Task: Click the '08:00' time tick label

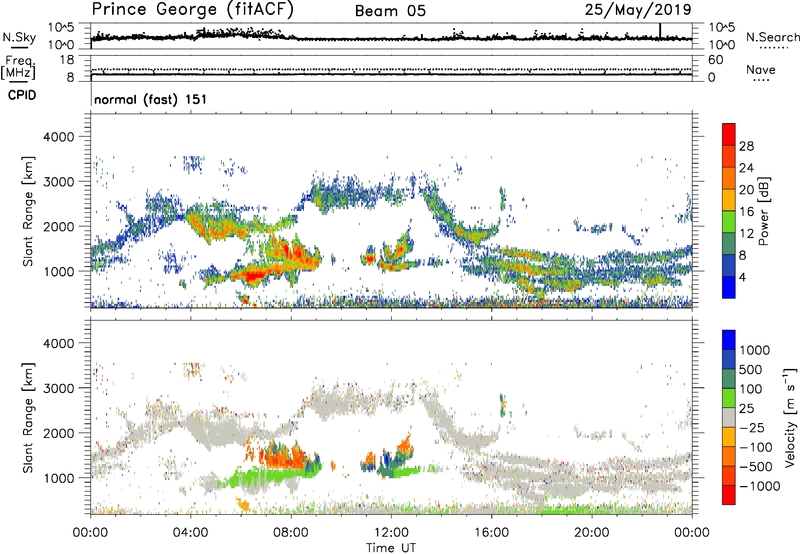Action: (291, 533)
